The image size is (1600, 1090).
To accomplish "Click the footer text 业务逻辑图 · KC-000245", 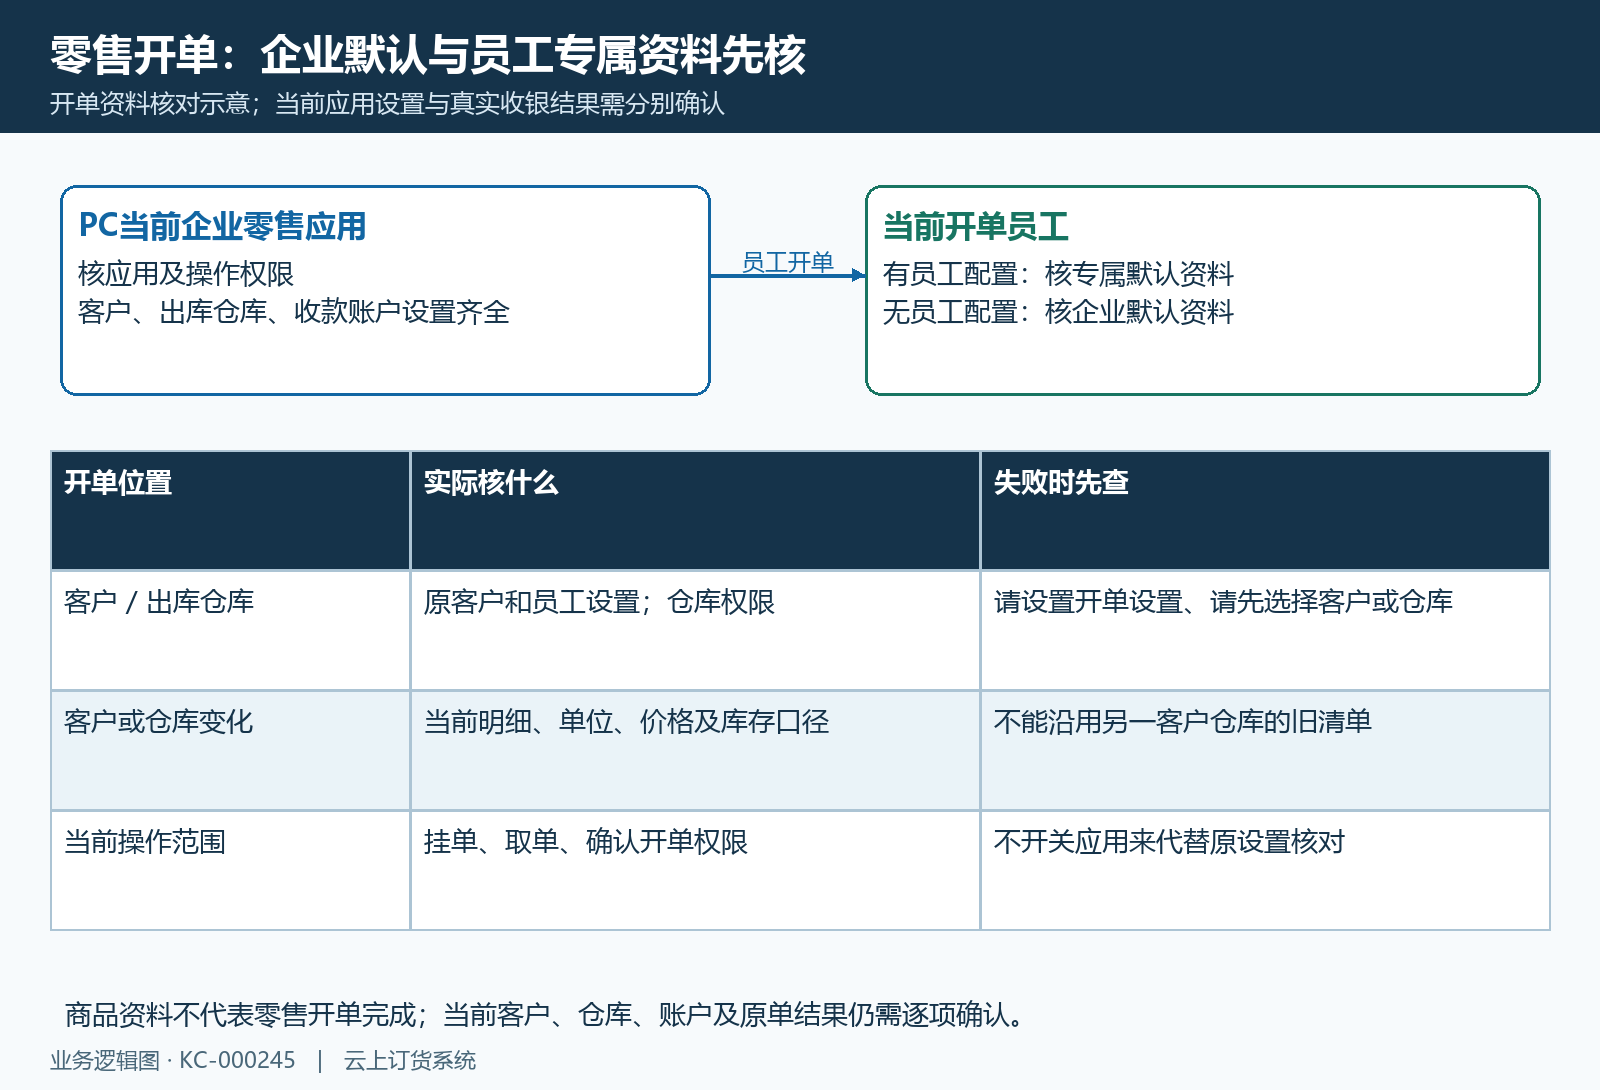I will tap(173, 1060).
